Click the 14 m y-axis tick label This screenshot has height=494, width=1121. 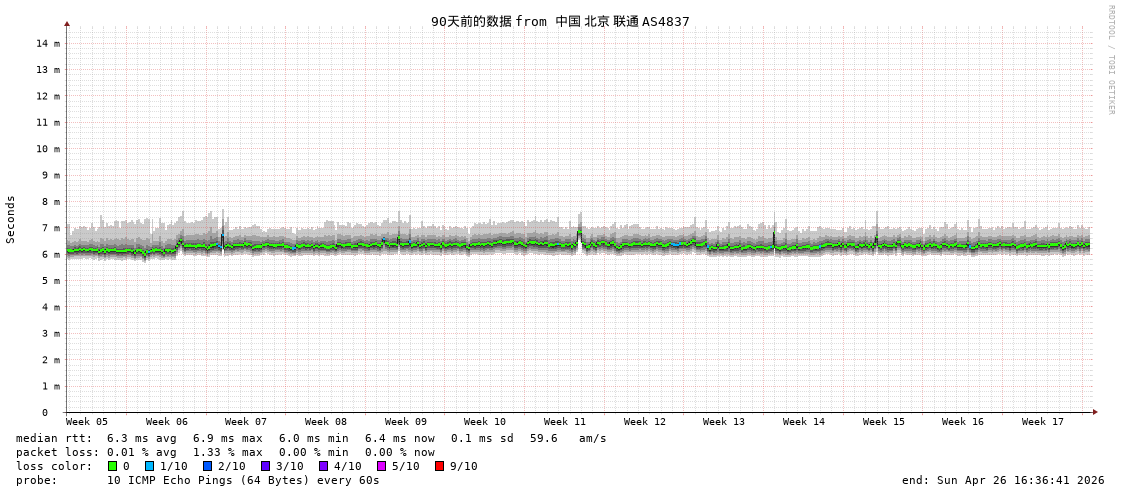click(49, 44)
